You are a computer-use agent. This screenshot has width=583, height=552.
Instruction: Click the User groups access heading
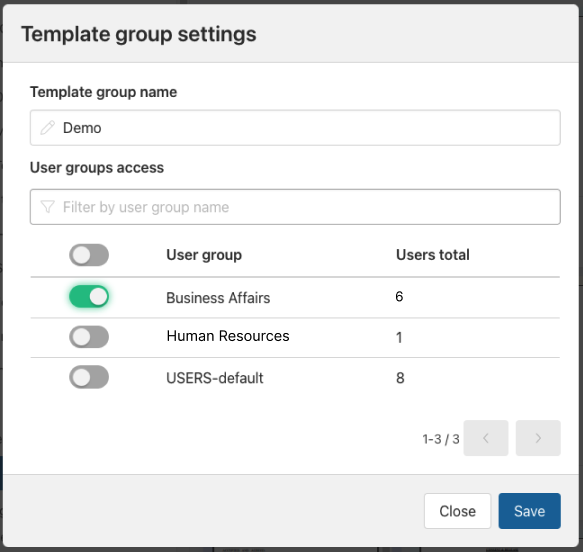(97, 168)
